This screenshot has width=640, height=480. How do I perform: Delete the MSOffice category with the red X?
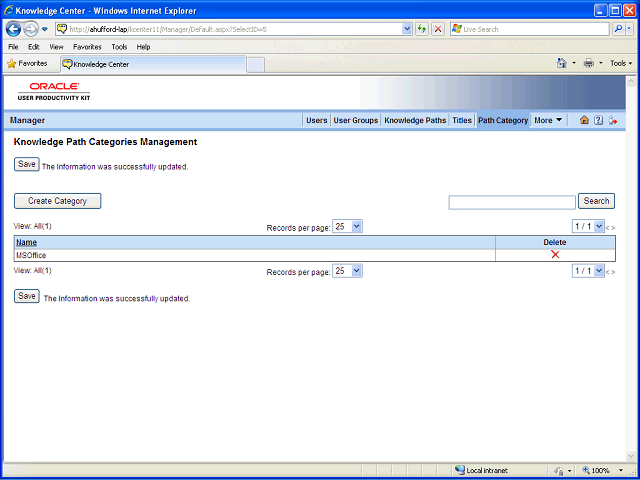tap(555, 255)
